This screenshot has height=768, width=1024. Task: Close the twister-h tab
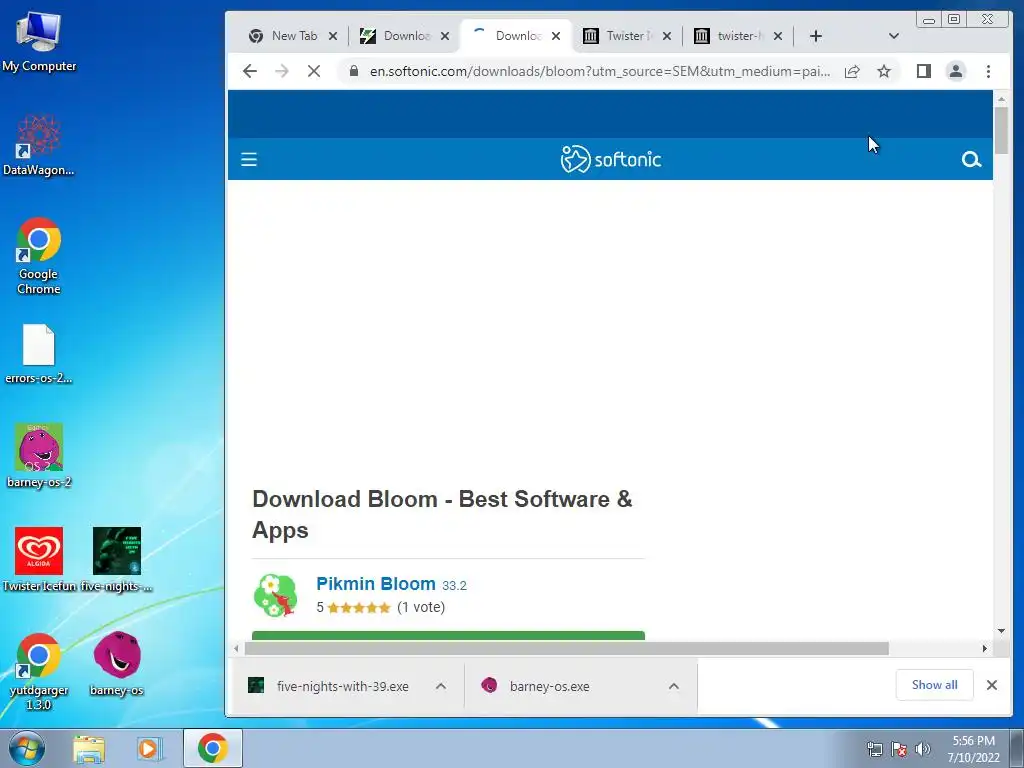[x=778, y=36]
